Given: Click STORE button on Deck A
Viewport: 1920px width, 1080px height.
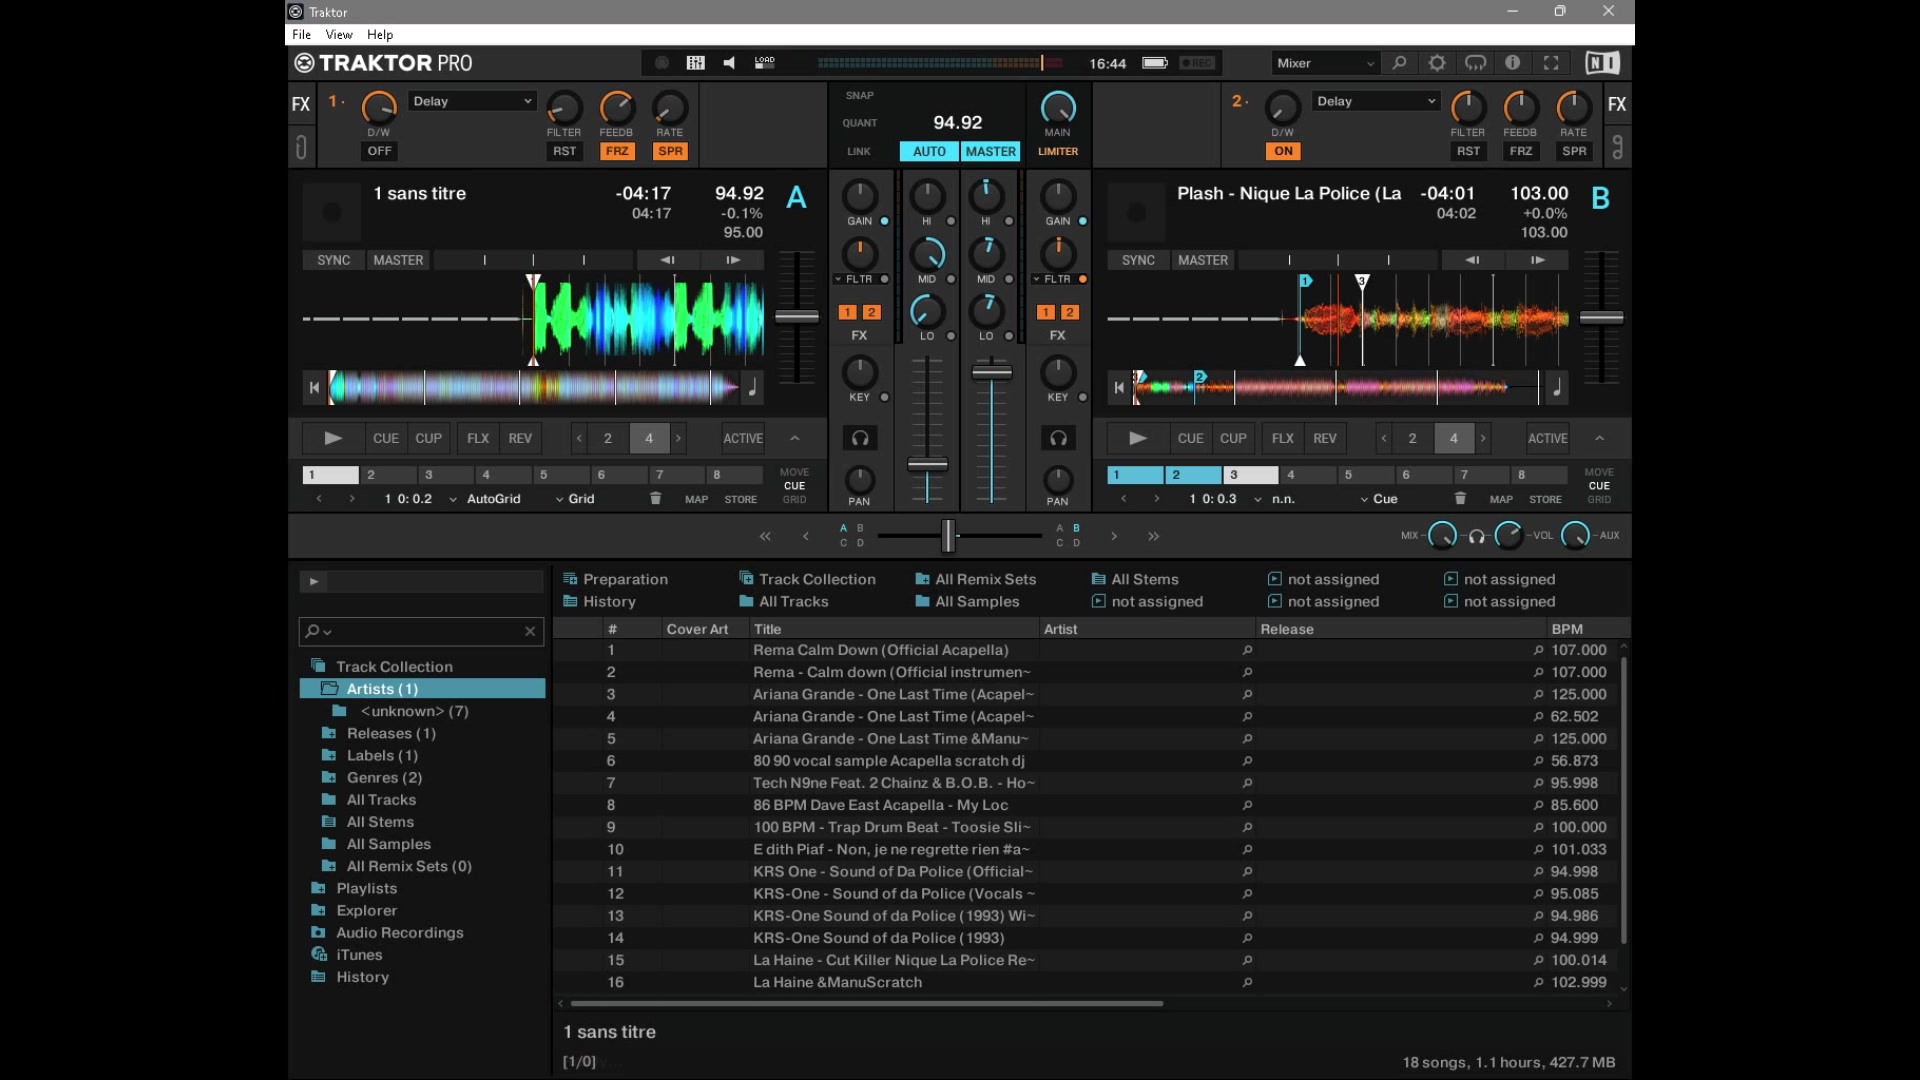Looking at the screenshot, I should click(741, 499).
